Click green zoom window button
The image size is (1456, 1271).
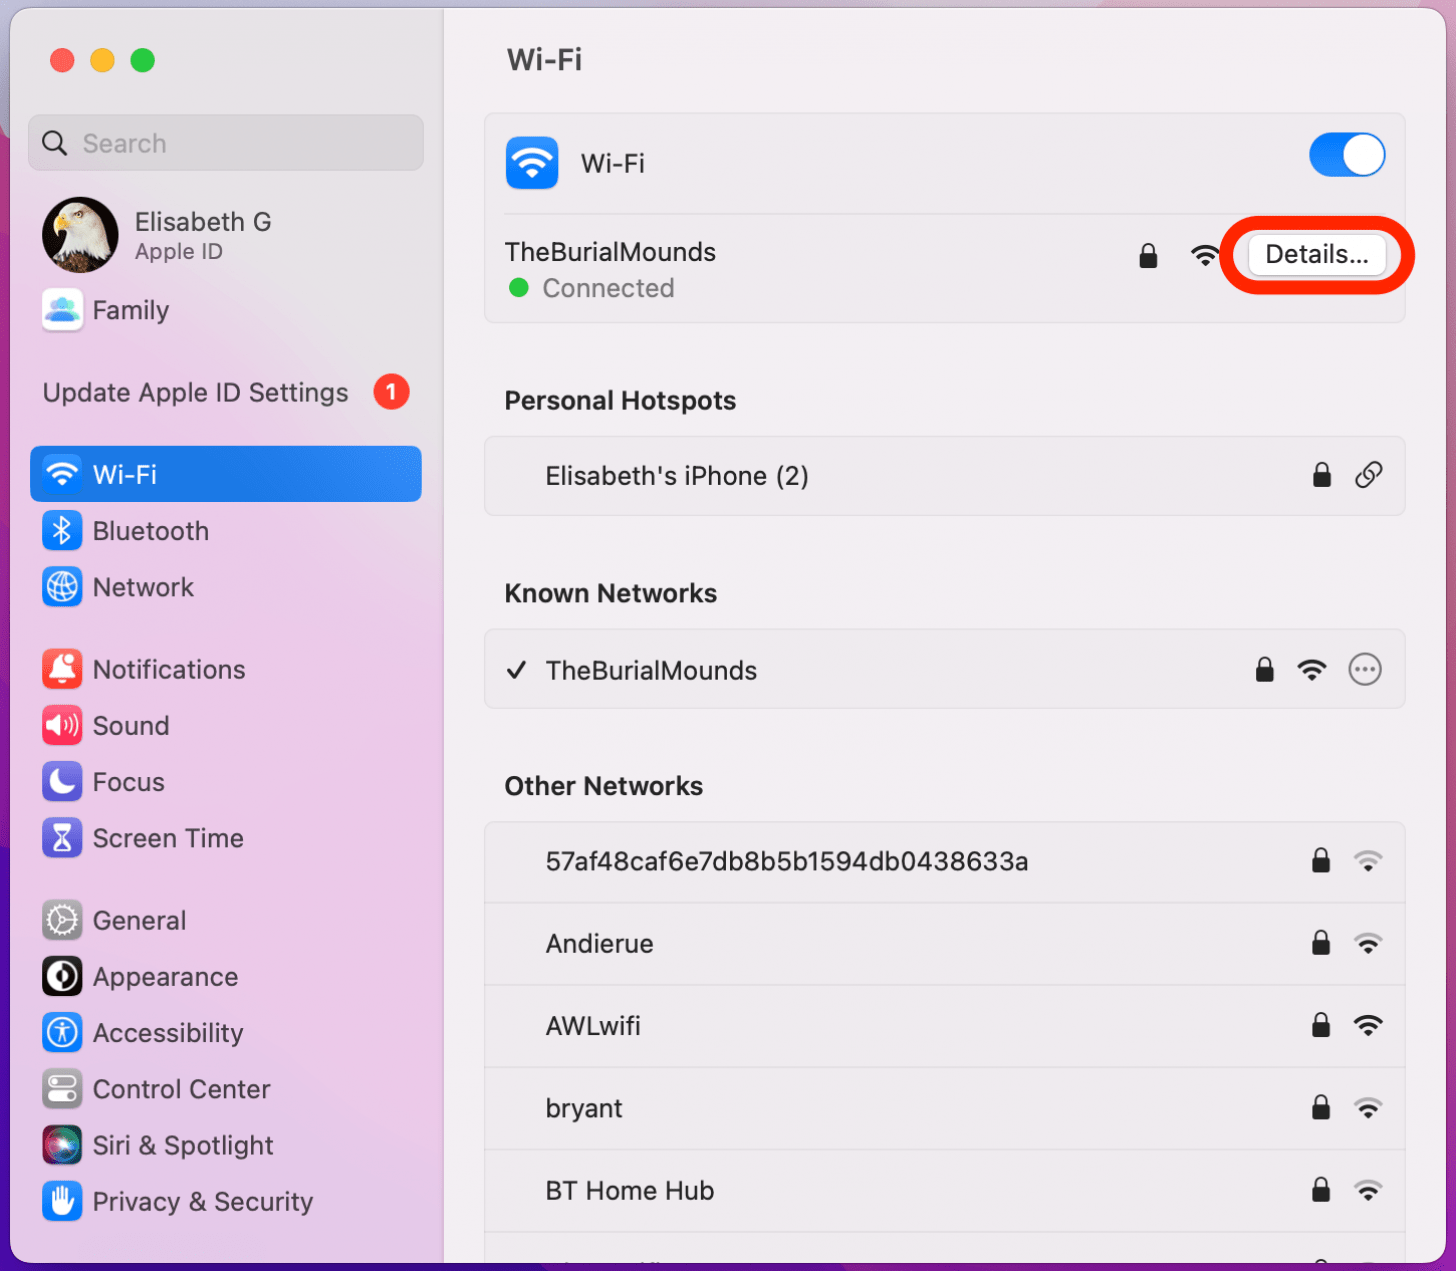[143, 60]
